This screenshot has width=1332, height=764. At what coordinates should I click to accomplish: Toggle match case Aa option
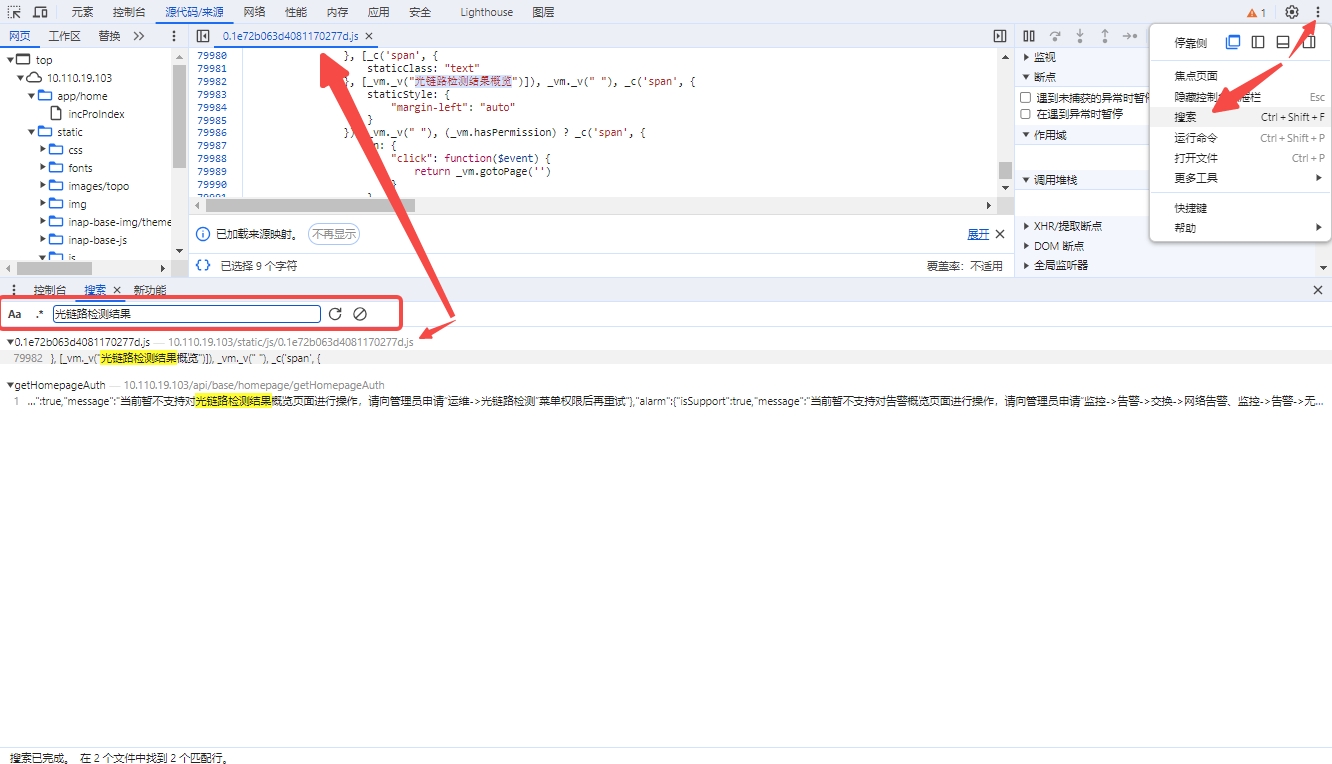[x=15, y=314]
